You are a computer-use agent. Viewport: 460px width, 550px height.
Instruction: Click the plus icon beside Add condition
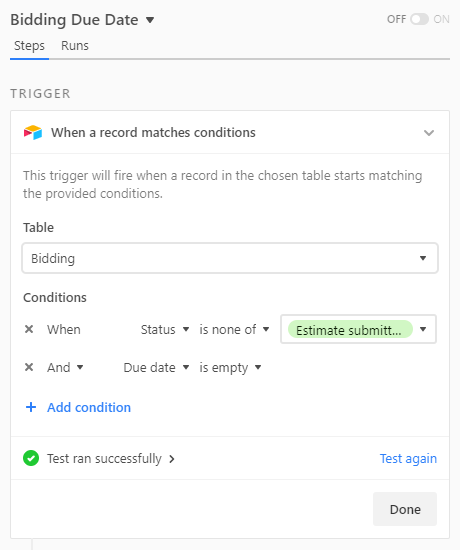pos(31,407)
